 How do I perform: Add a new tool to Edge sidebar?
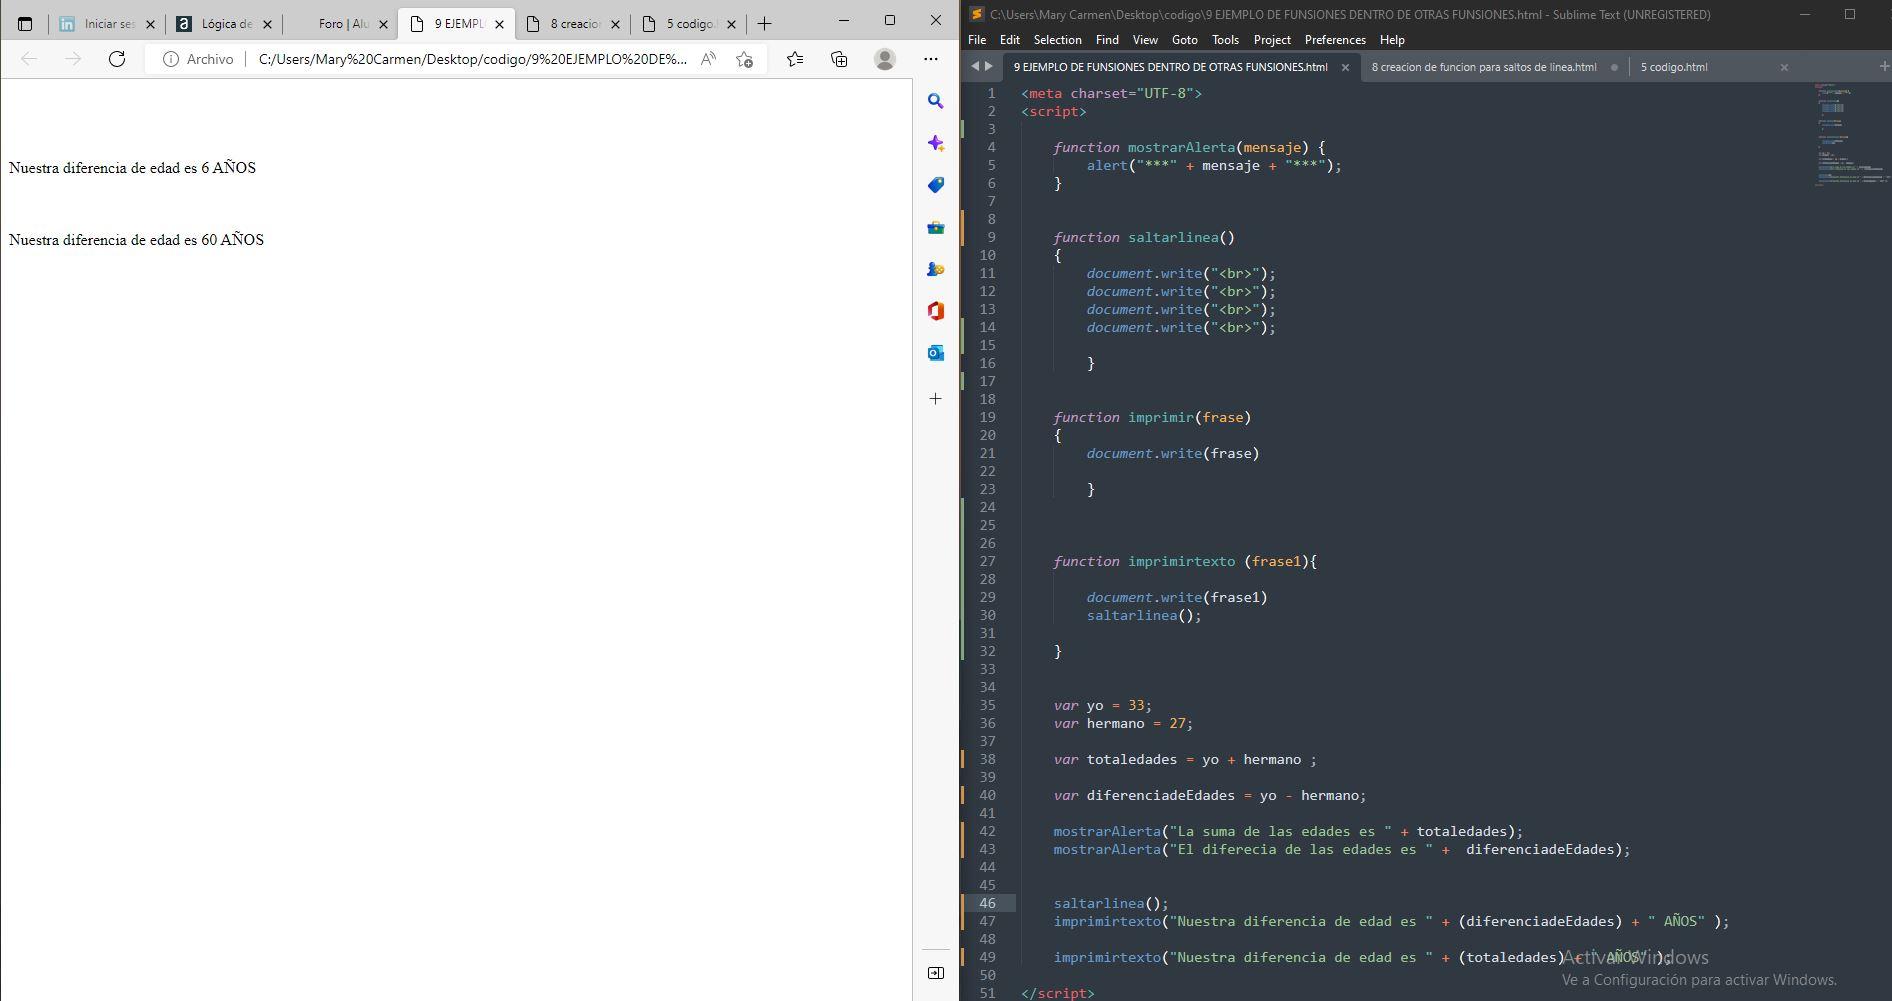click(x=935, y=398)
